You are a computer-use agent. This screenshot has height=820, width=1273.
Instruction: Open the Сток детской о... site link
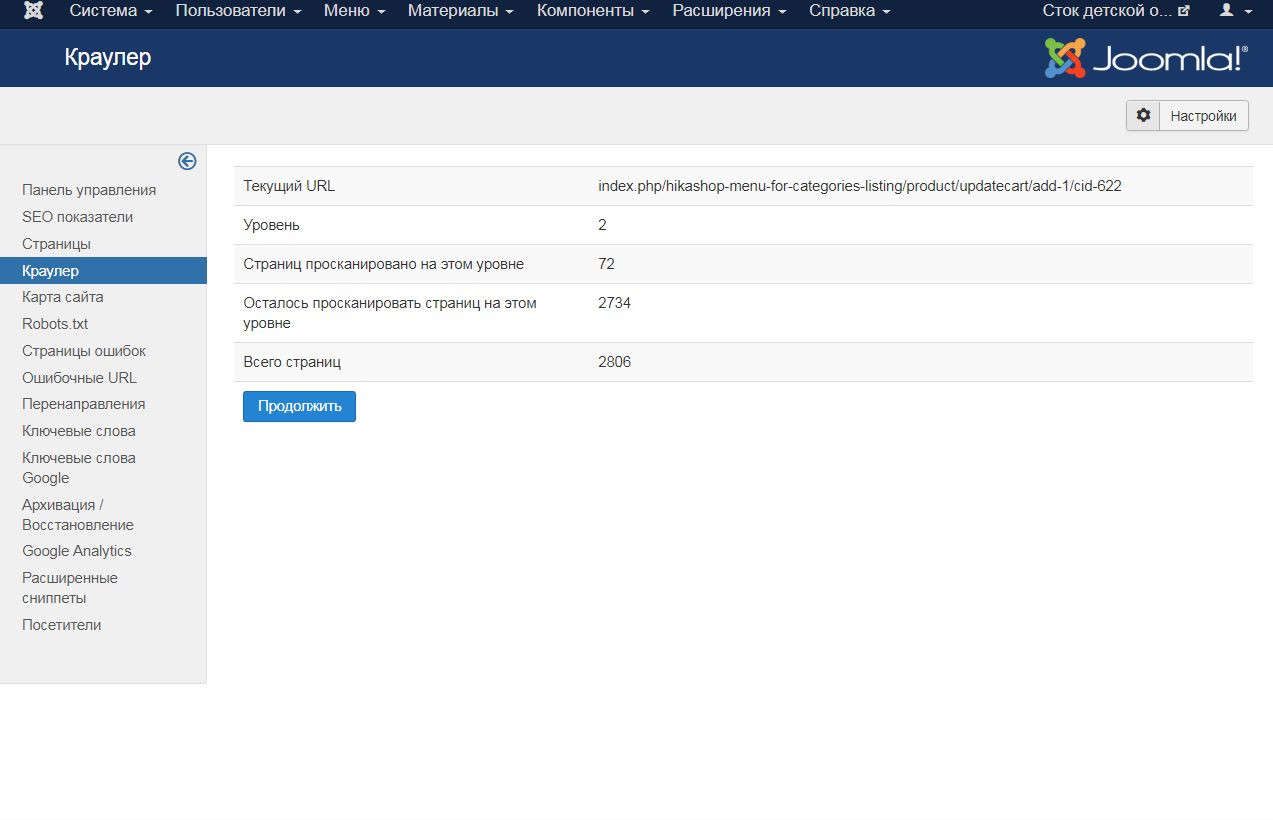[1116, 11]
